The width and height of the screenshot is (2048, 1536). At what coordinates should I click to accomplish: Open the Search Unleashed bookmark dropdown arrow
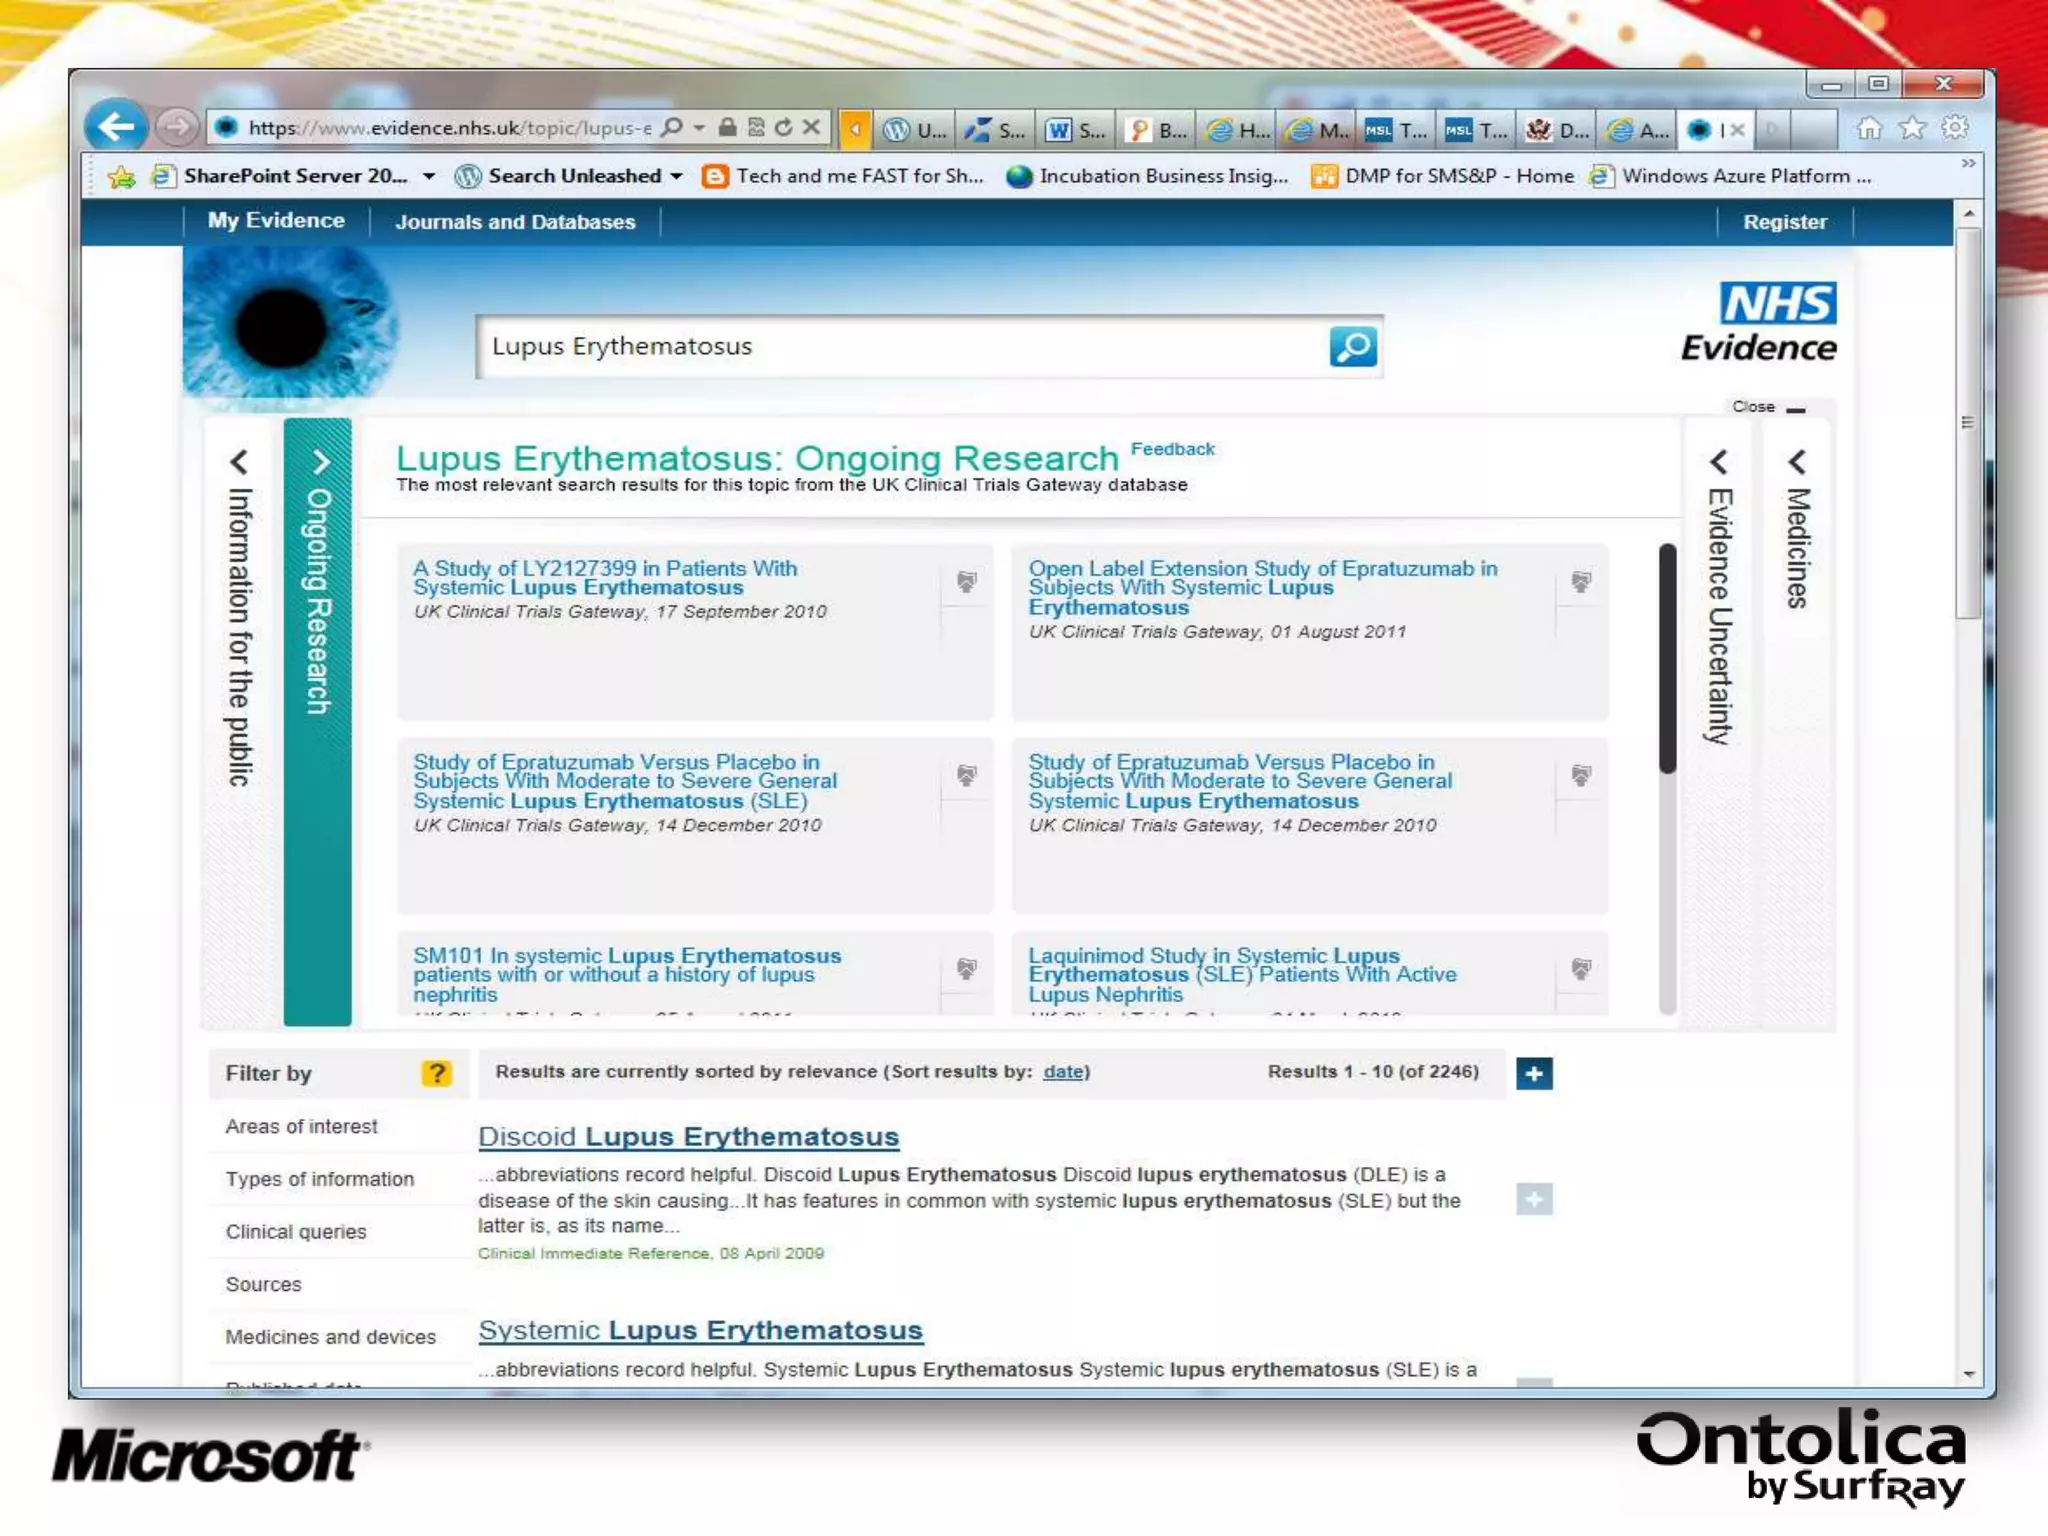(x=677, y=177)
